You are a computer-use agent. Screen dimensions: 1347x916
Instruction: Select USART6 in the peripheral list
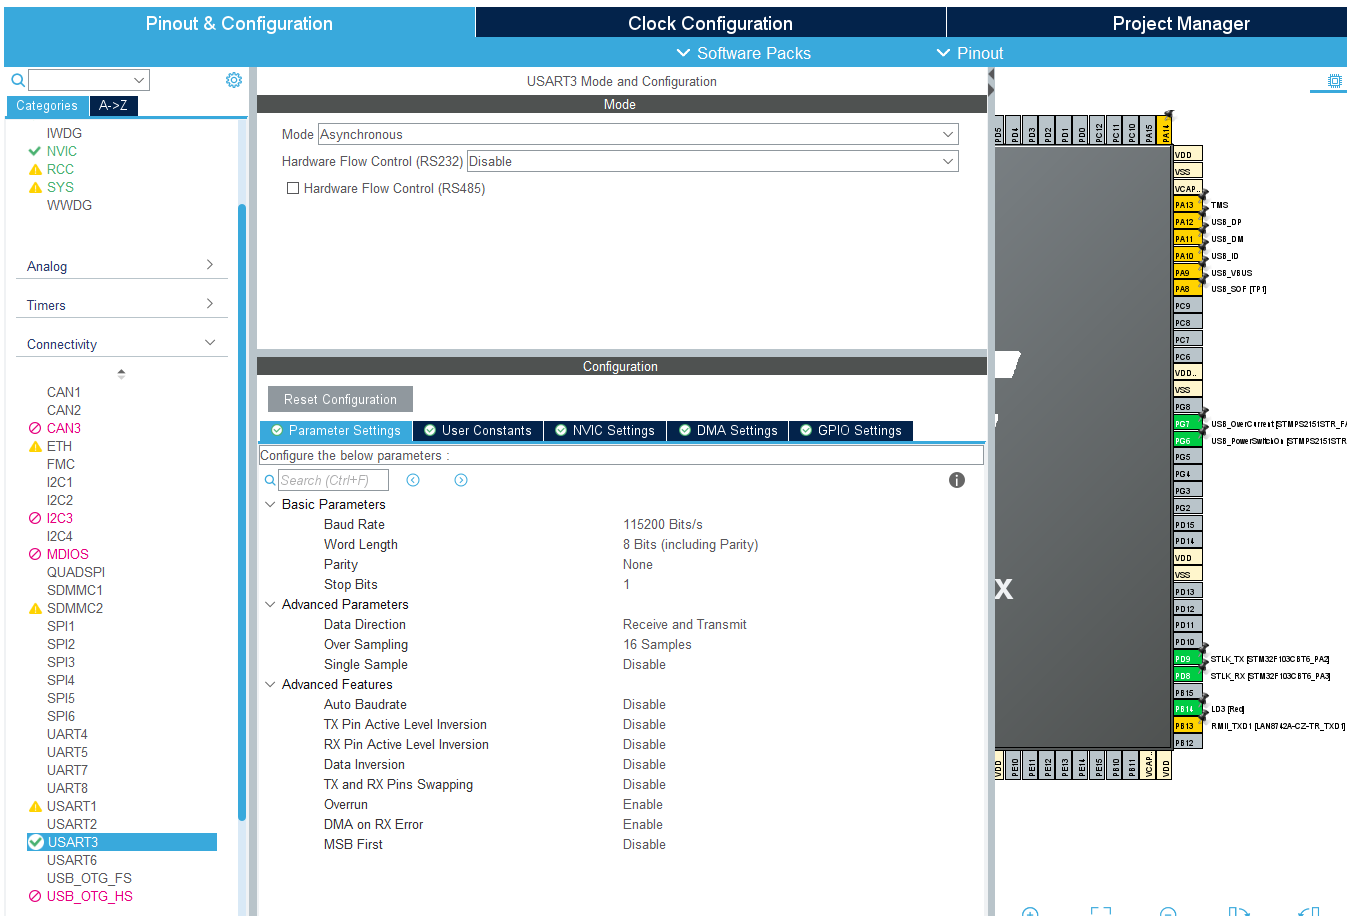72,860
